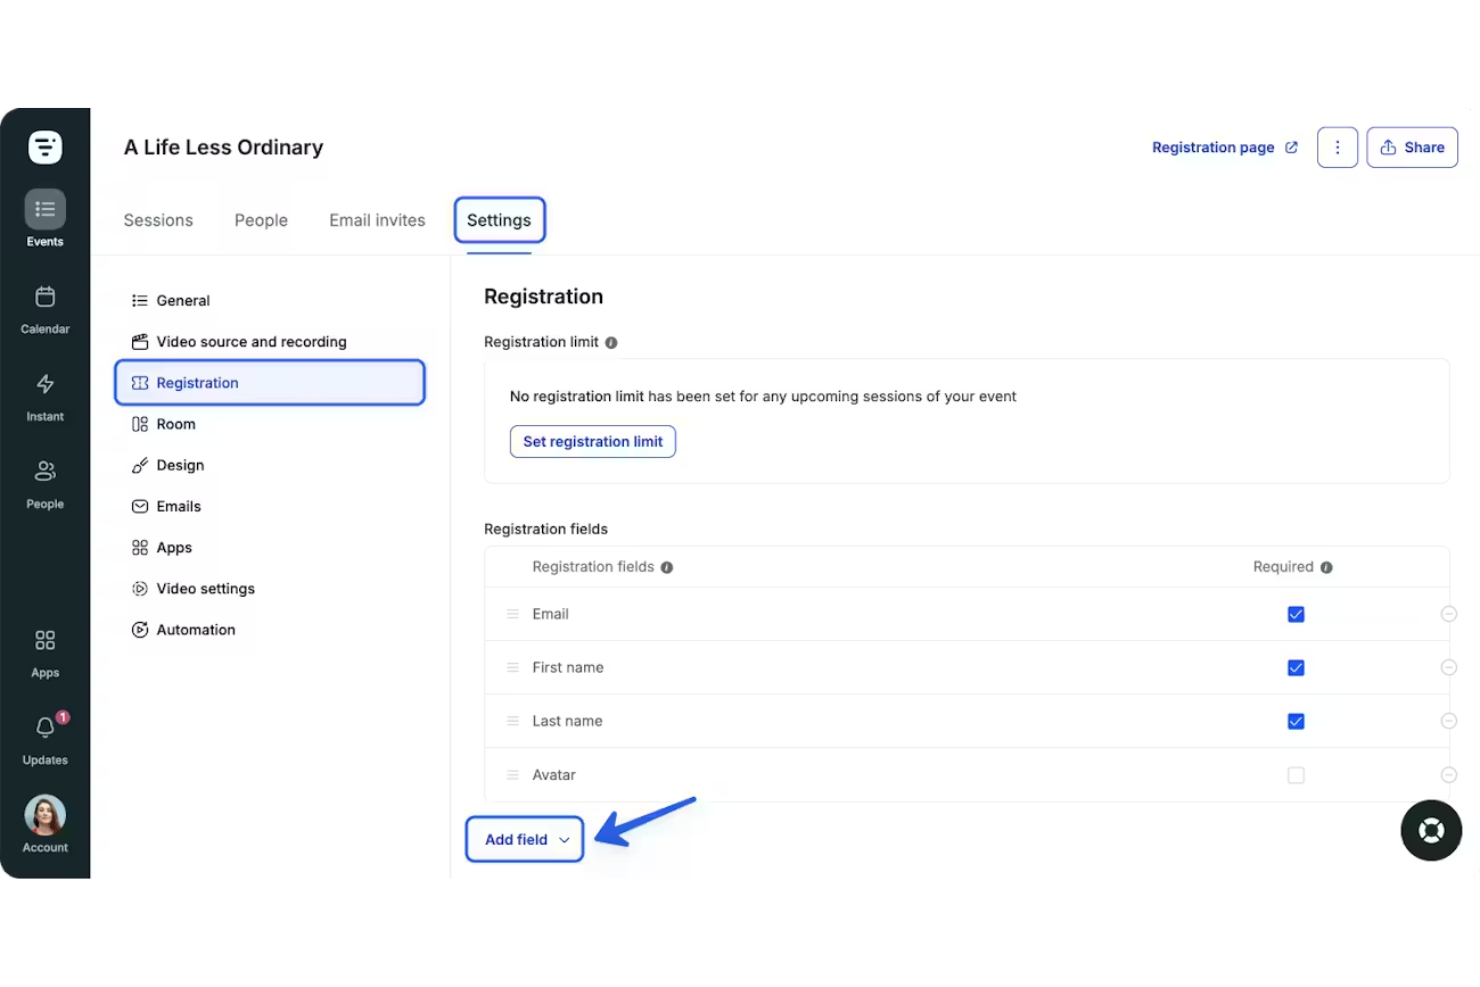Check Updates notifications in the sidebar

tap(44, 730)
